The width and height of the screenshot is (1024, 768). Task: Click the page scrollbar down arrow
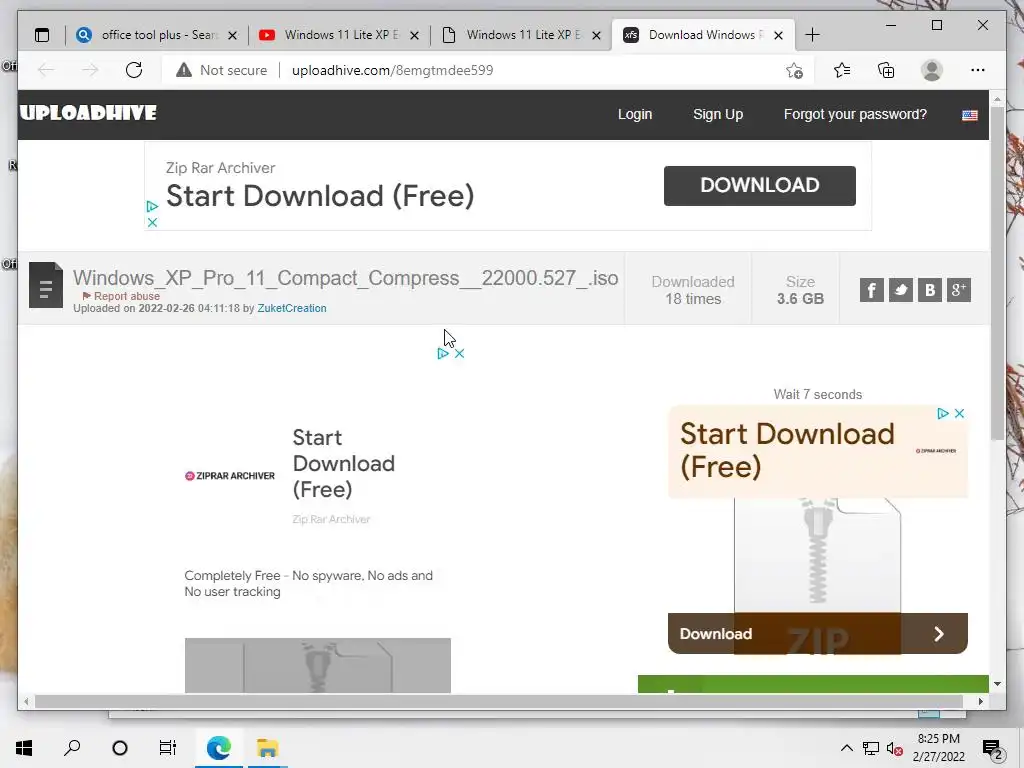click(x=997, y=684)
